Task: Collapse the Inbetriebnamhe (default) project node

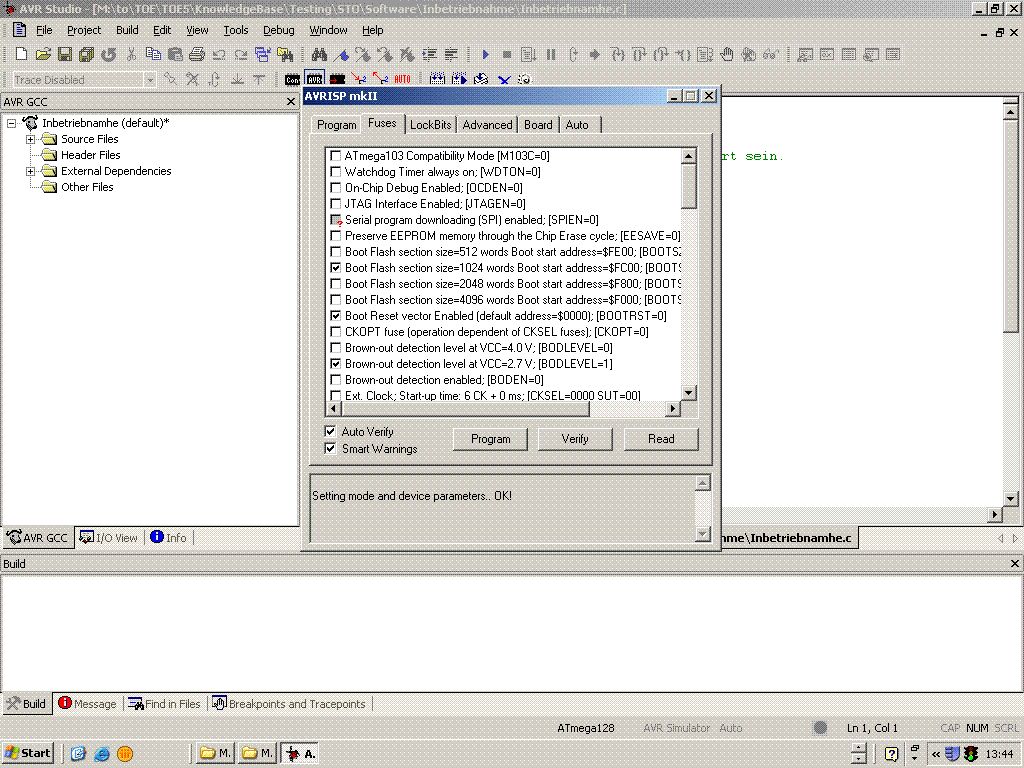Action: tap(12, 123)
